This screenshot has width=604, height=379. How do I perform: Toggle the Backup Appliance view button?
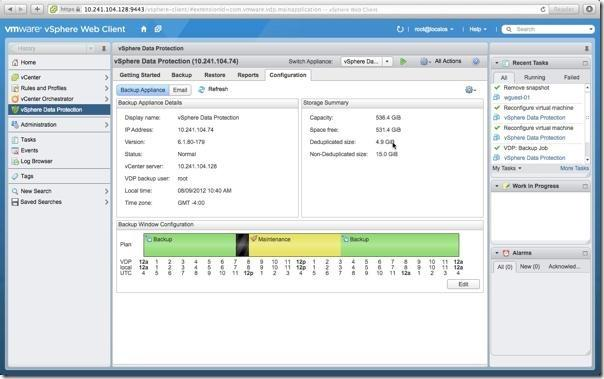tap(143, 90)
